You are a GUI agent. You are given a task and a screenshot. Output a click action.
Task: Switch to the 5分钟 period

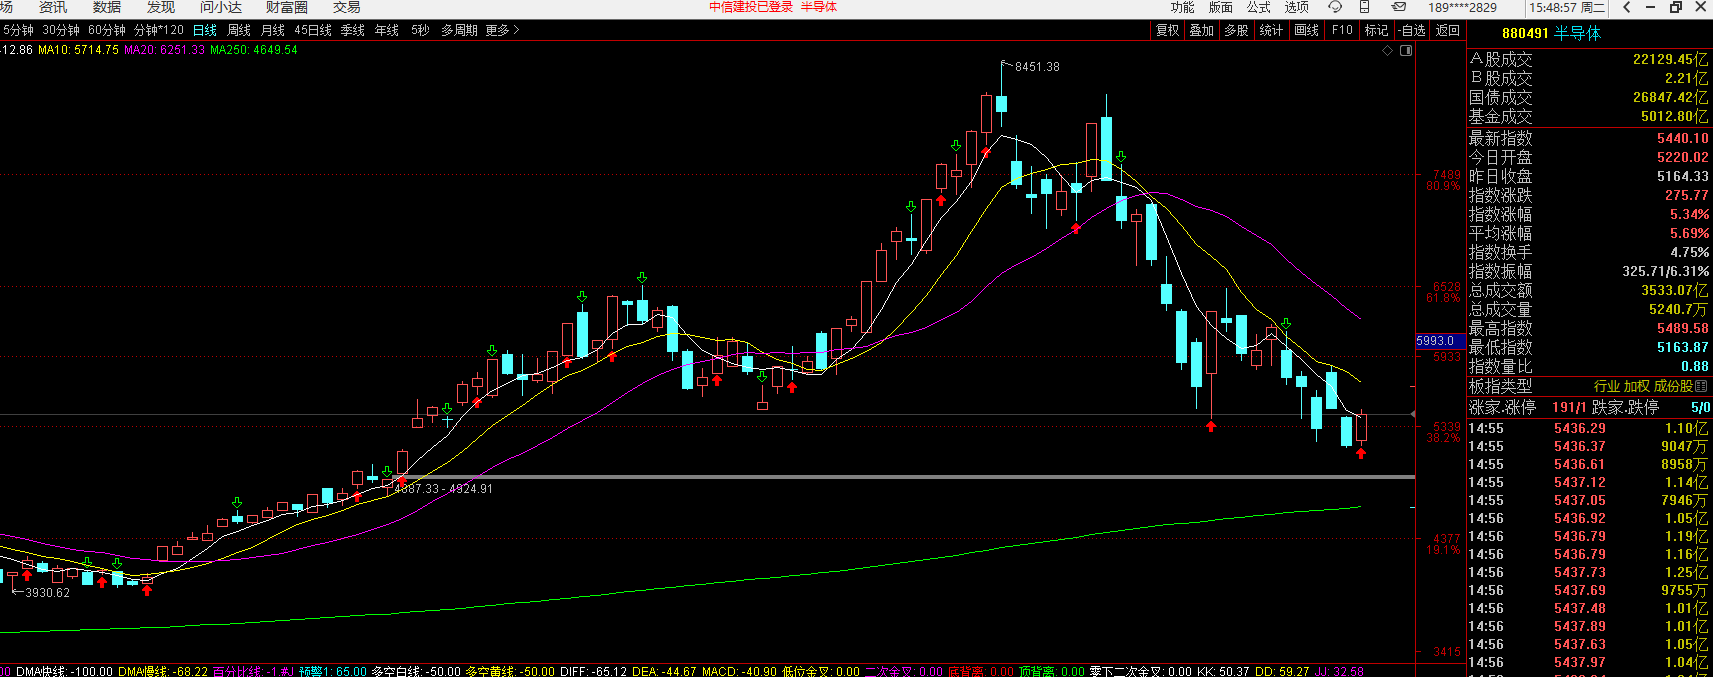[18, 30]
